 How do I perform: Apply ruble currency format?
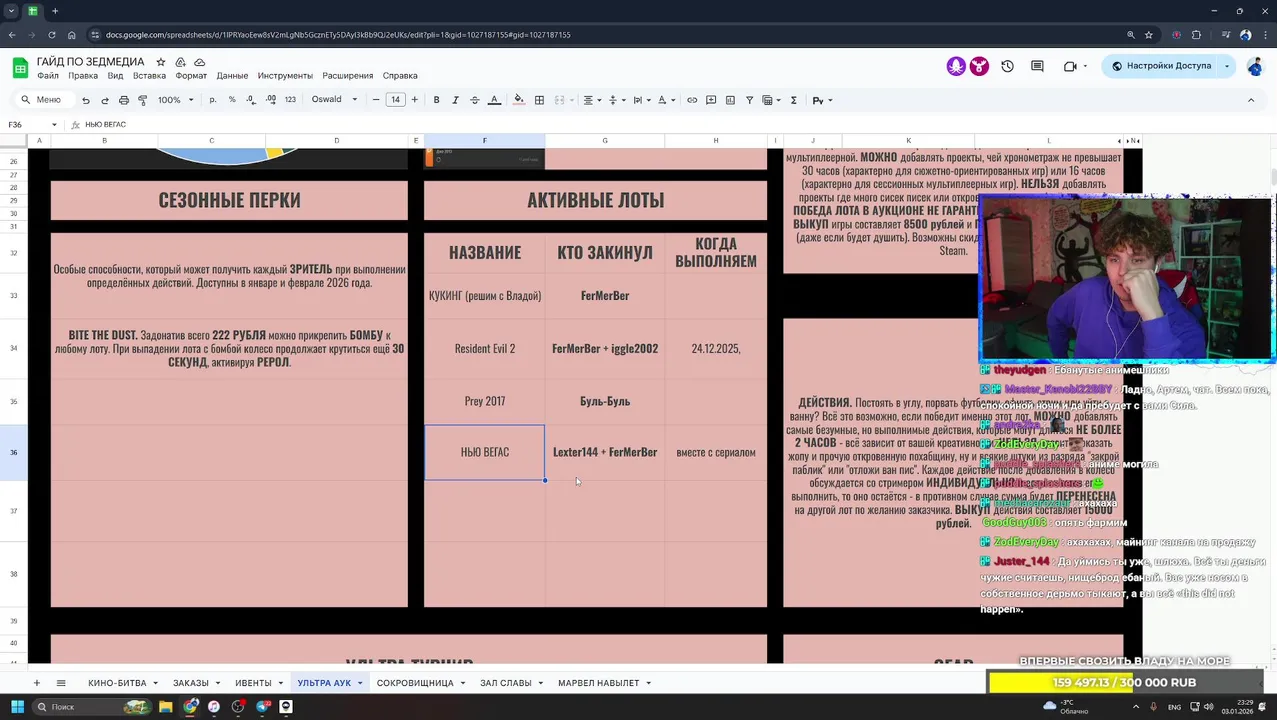click(x=213, y=100)
